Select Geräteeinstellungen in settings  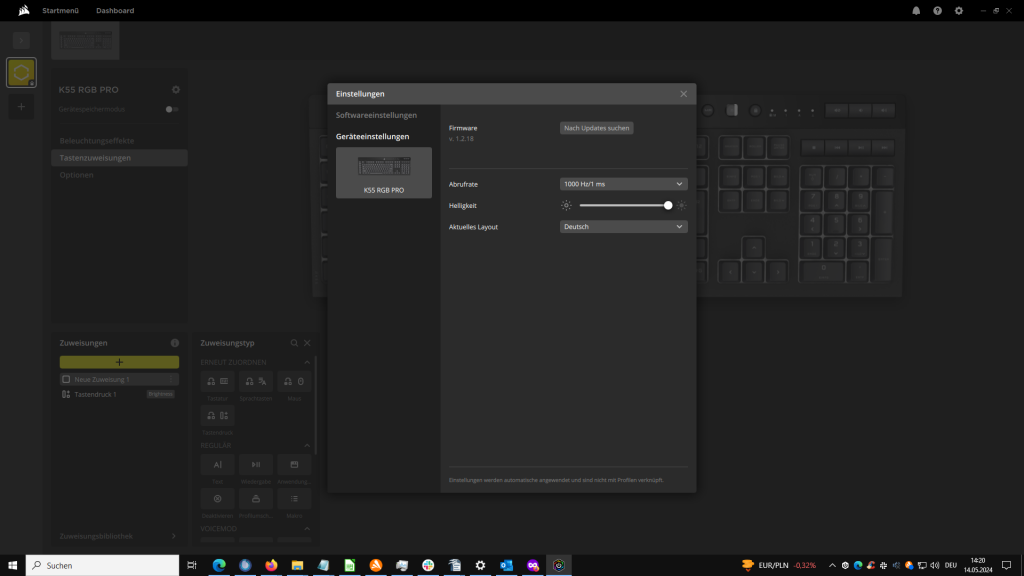pos(372,136)
